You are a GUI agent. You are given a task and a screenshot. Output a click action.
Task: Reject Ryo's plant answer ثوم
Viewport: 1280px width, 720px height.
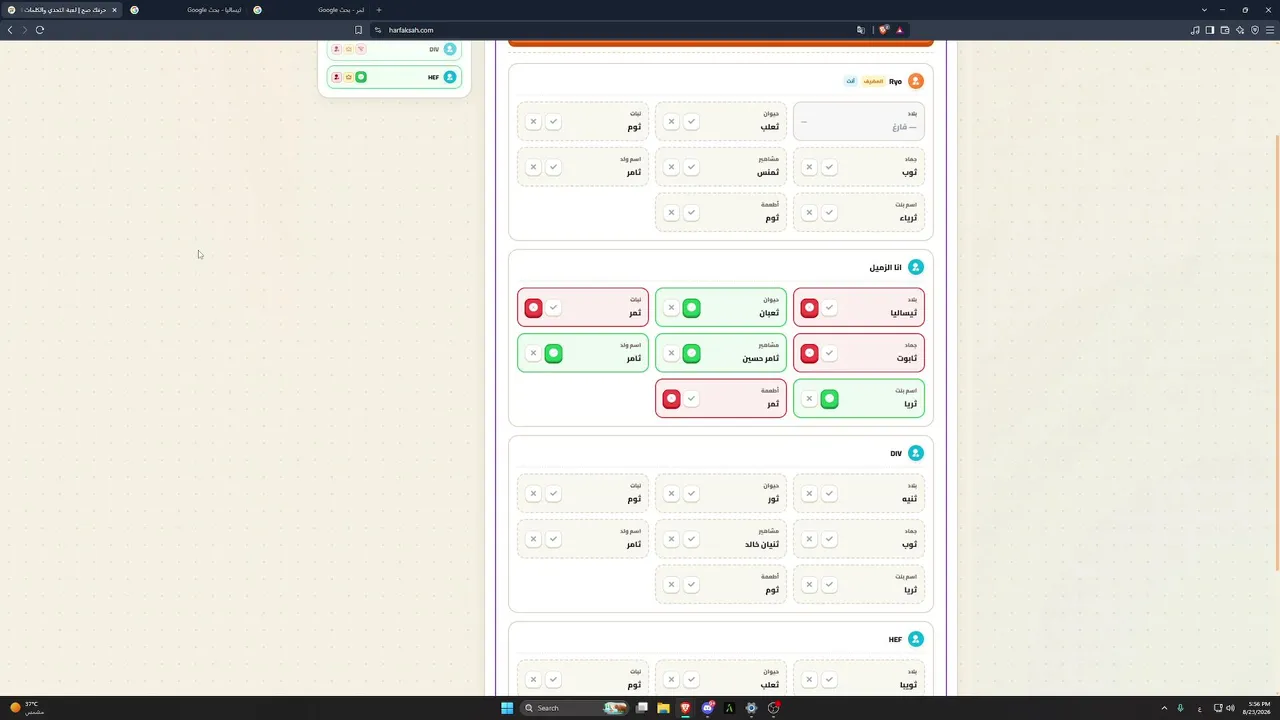point(533,122)
